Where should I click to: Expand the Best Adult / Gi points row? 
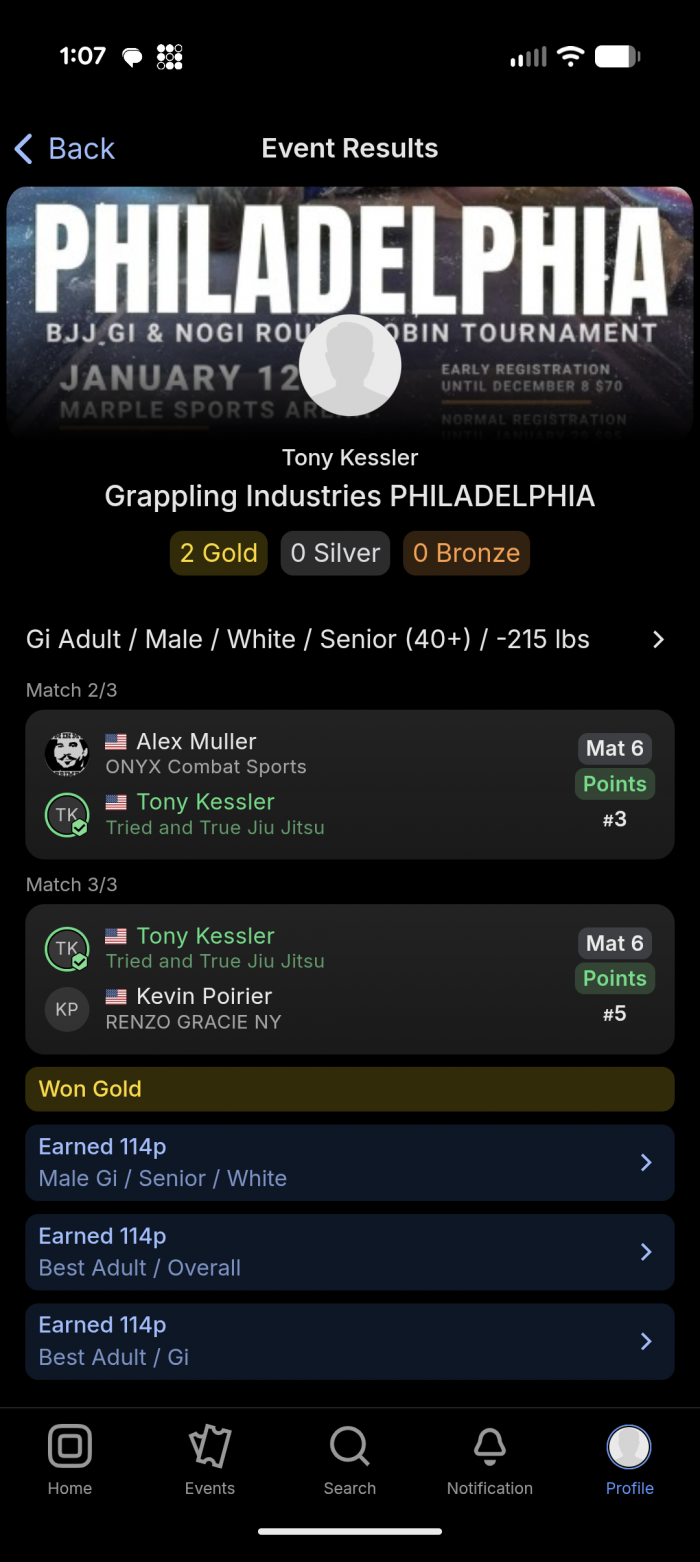[646, 1341]
